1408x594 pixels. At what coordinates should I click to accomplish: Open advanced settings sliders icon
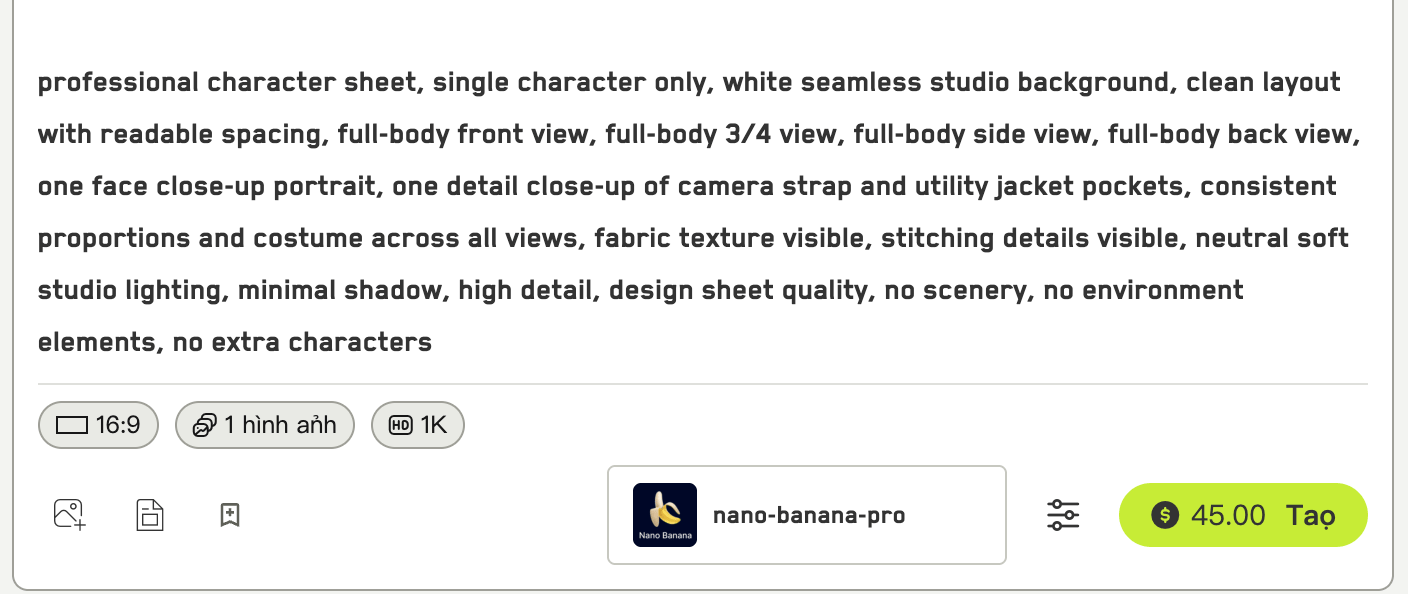pyautogui.click(x=1063, y=515)
